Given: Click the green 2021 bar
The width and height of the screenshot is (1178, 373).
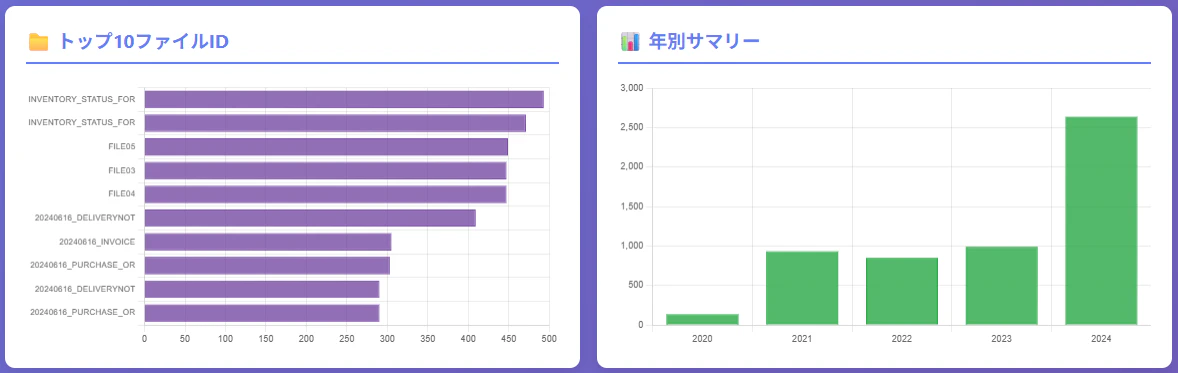Looking at the screenshot, I should click(802, 288).
